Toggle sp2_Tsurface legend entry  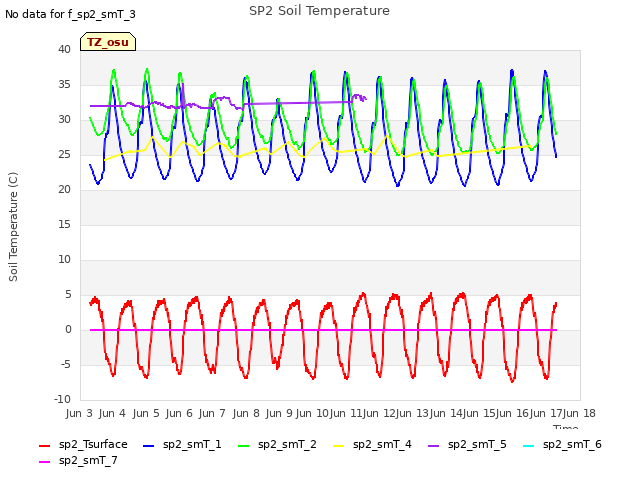(x=83, y=444)
